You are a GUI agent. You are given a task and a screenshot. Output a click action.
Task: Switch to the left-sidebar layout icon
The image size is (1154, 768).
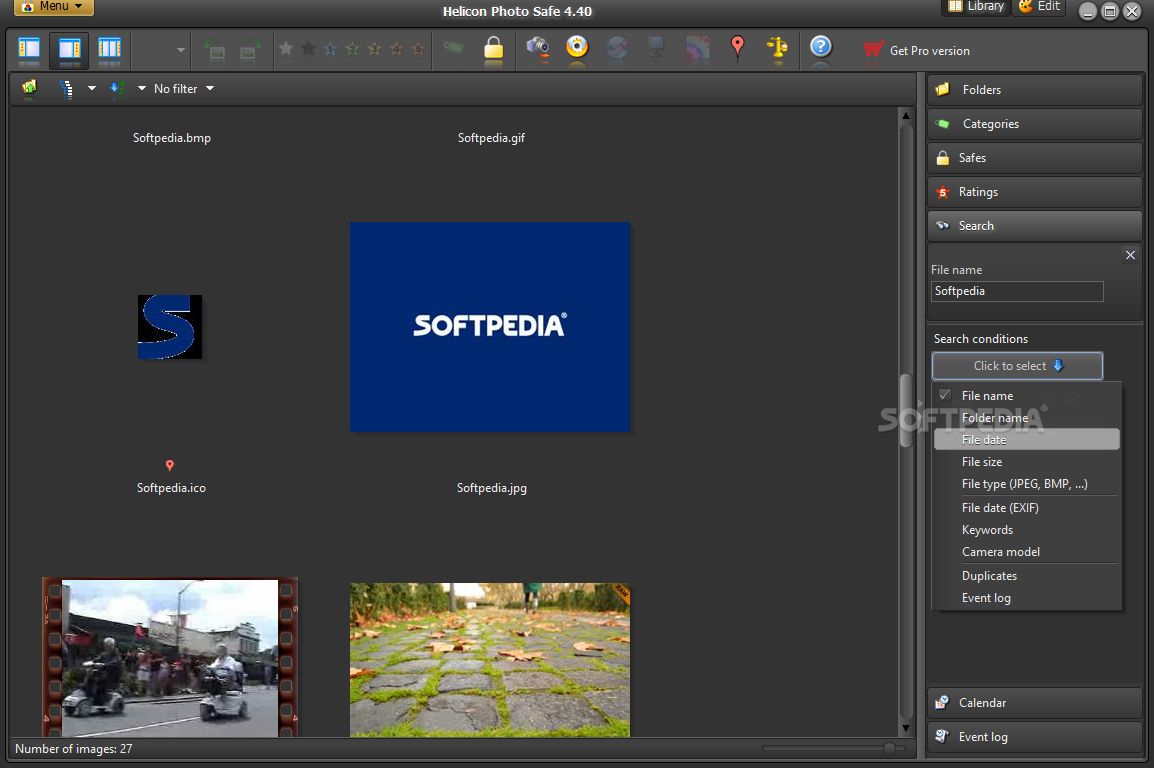[x=29, y=49]
